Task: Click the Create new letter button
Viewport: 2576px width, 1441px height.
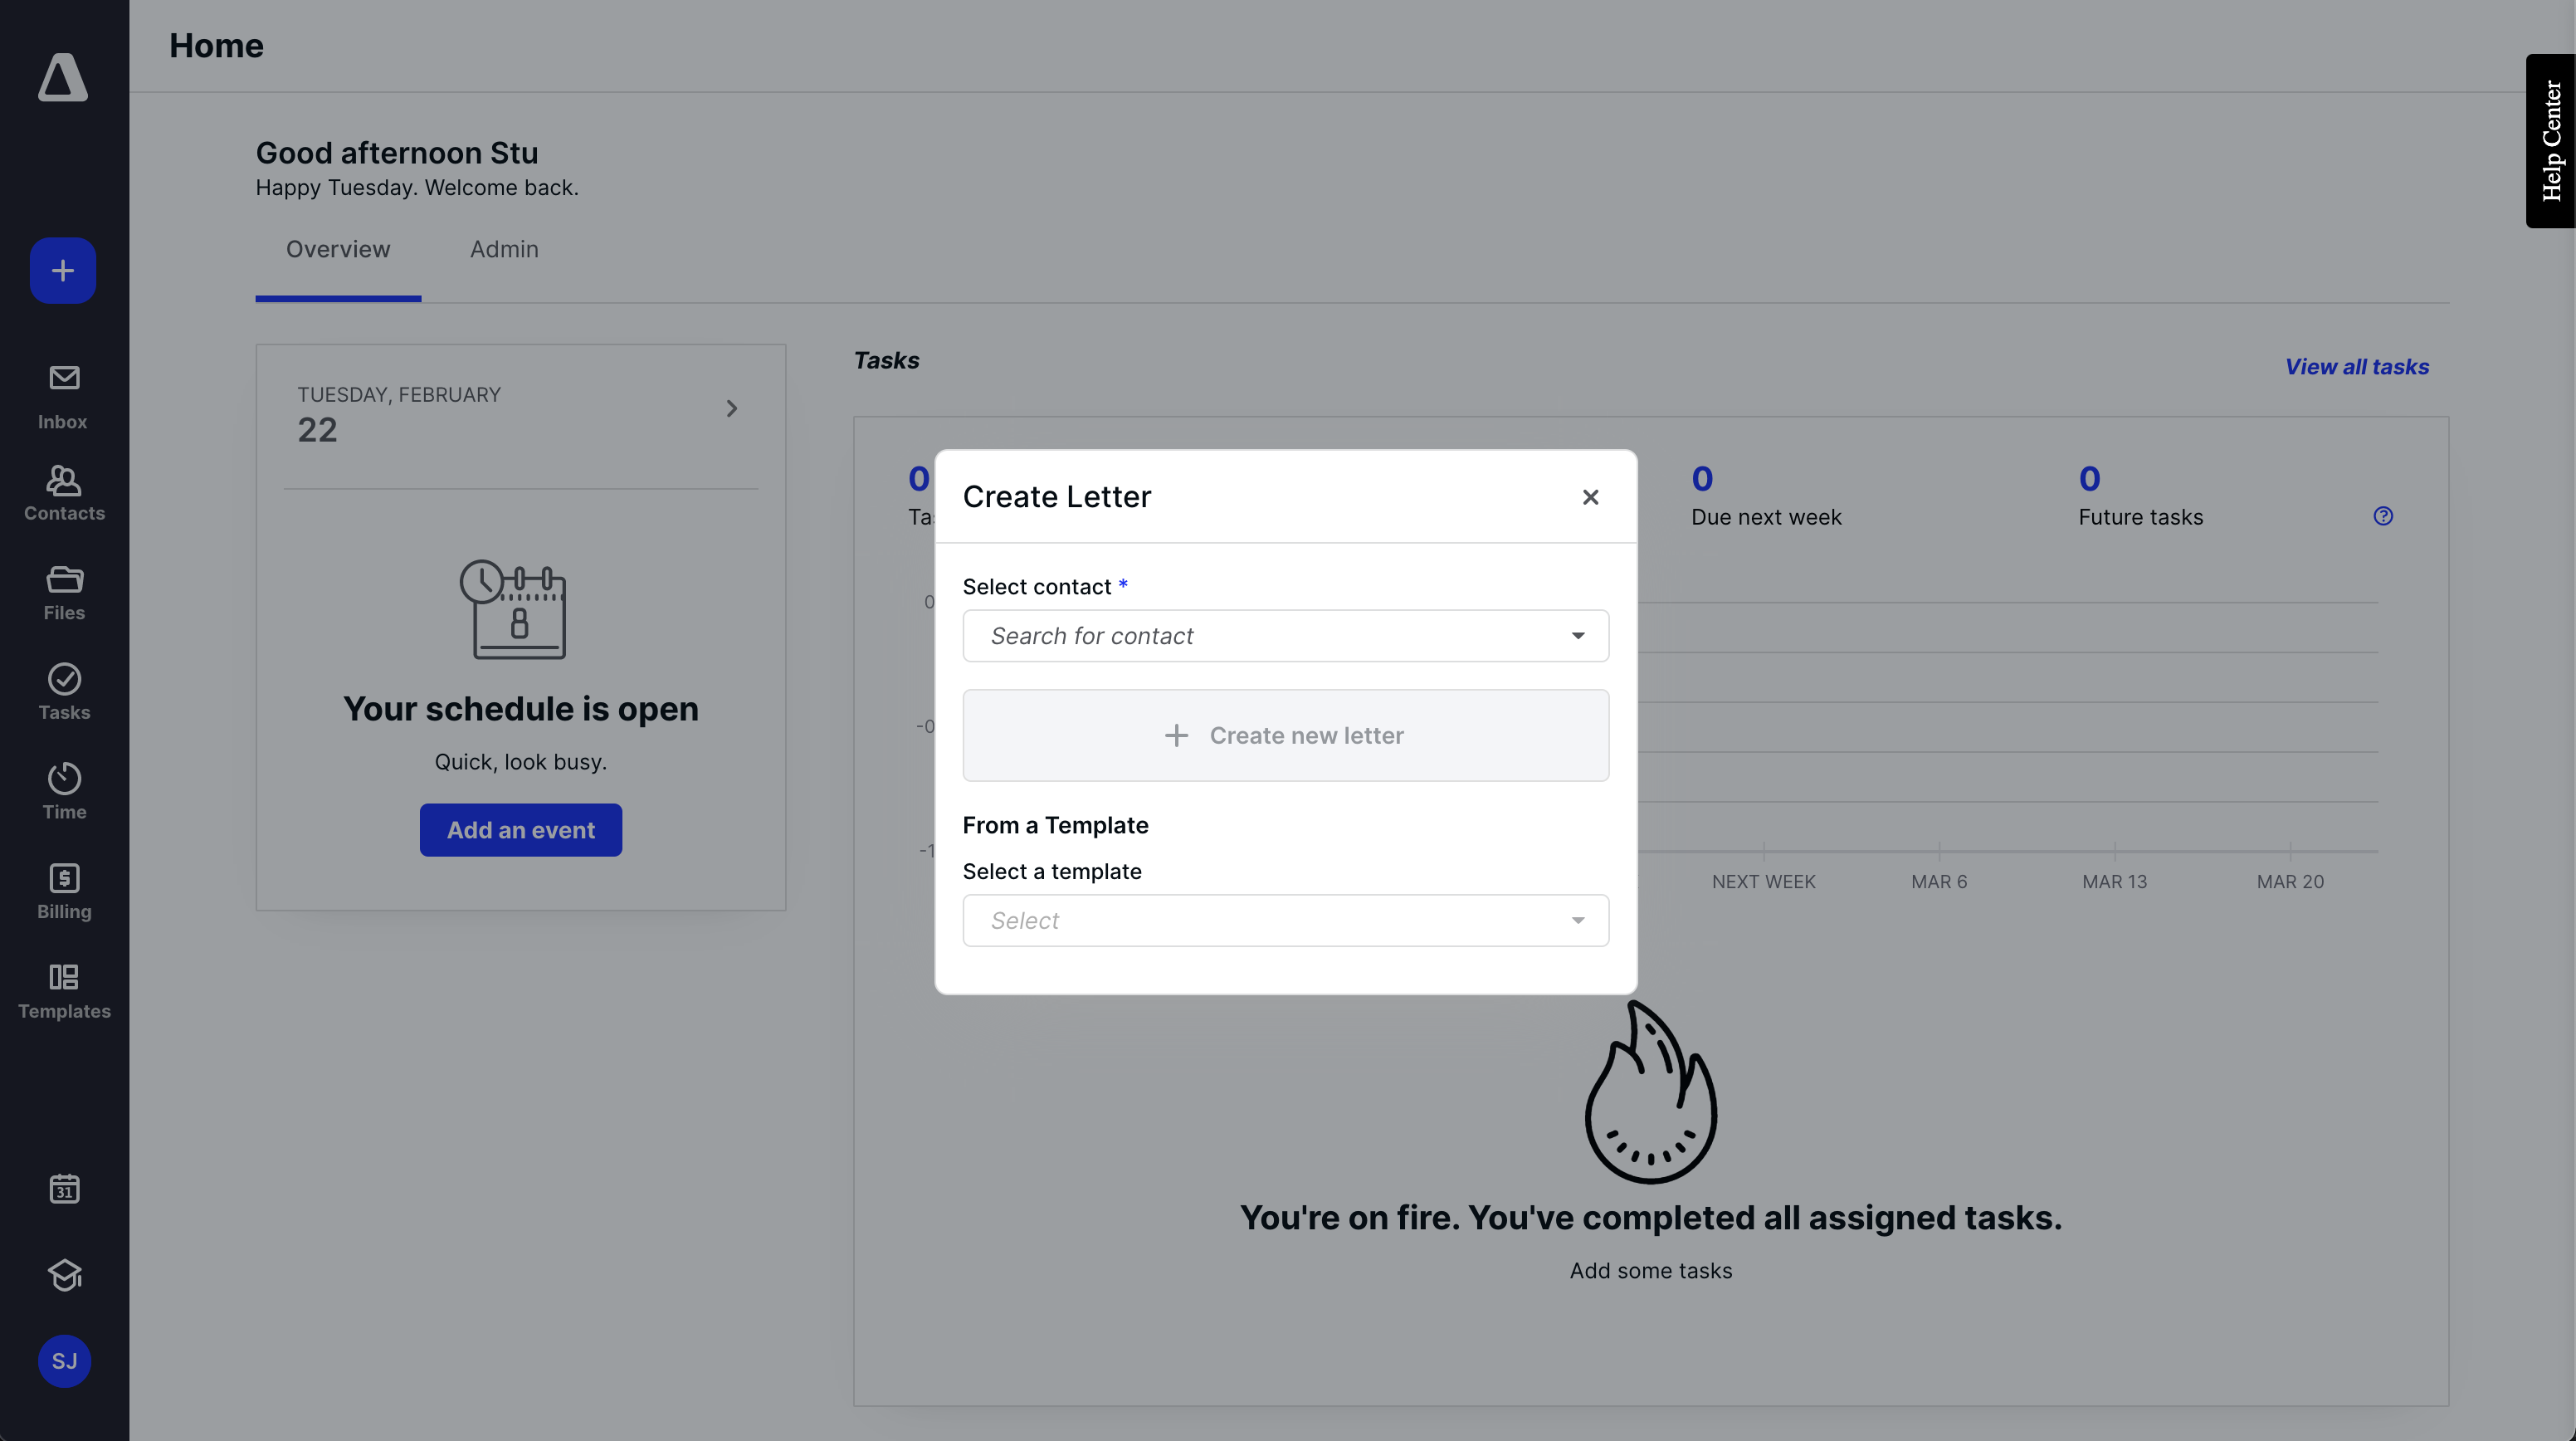Action: click(1285, 735)
